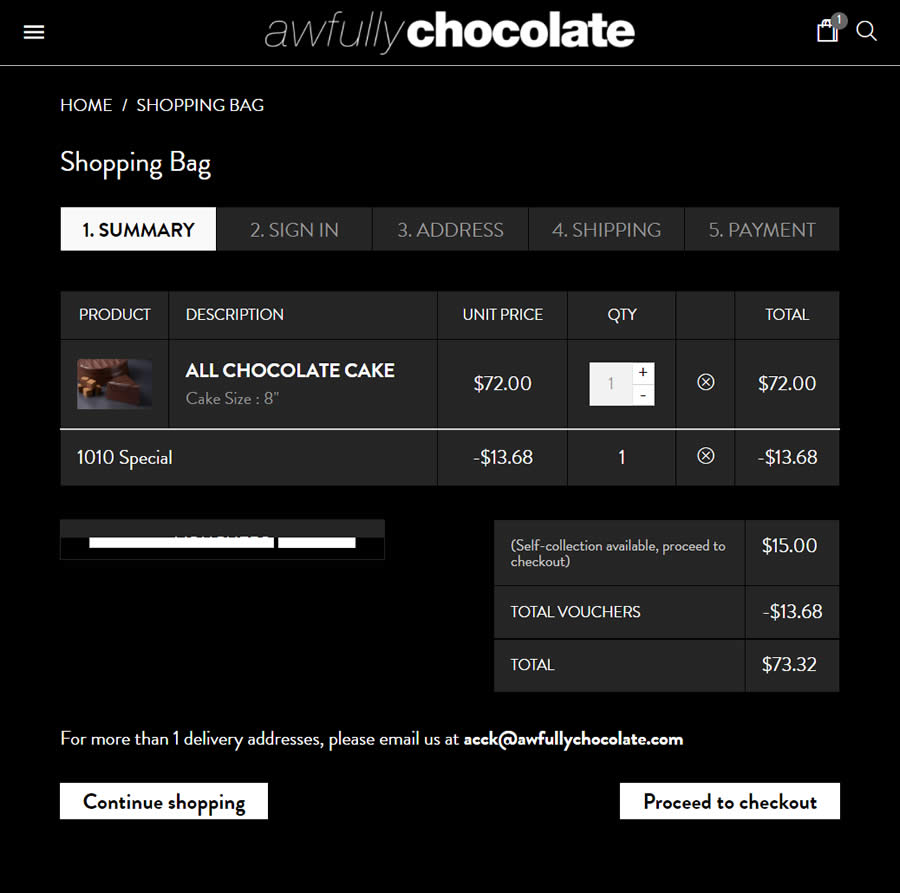Open the hamburger menu icon
This screenshot has width=900, height=893.
[x=34, y=32]
